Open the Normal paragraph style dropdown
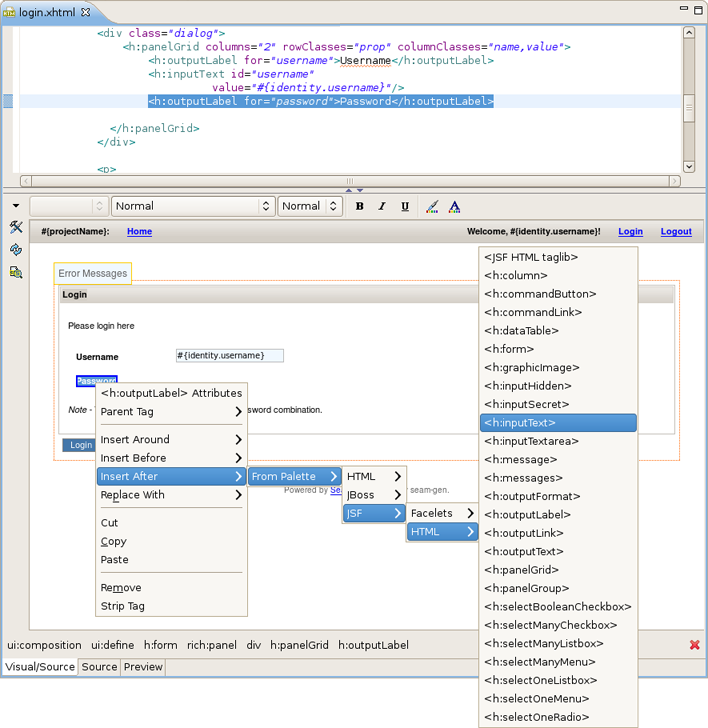Image resolution: width=708 pixels, height=728 pixels. tap(192, 206)
